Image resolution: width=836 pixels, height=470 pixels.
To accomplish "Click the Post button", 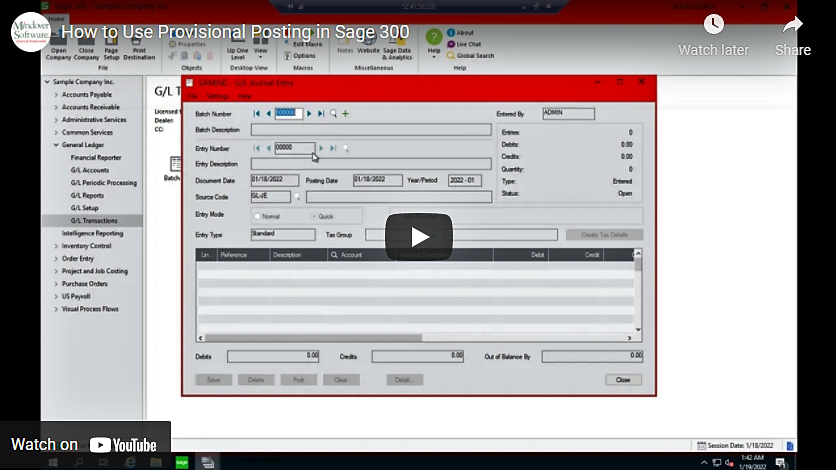I will click(x=299, y=380).
